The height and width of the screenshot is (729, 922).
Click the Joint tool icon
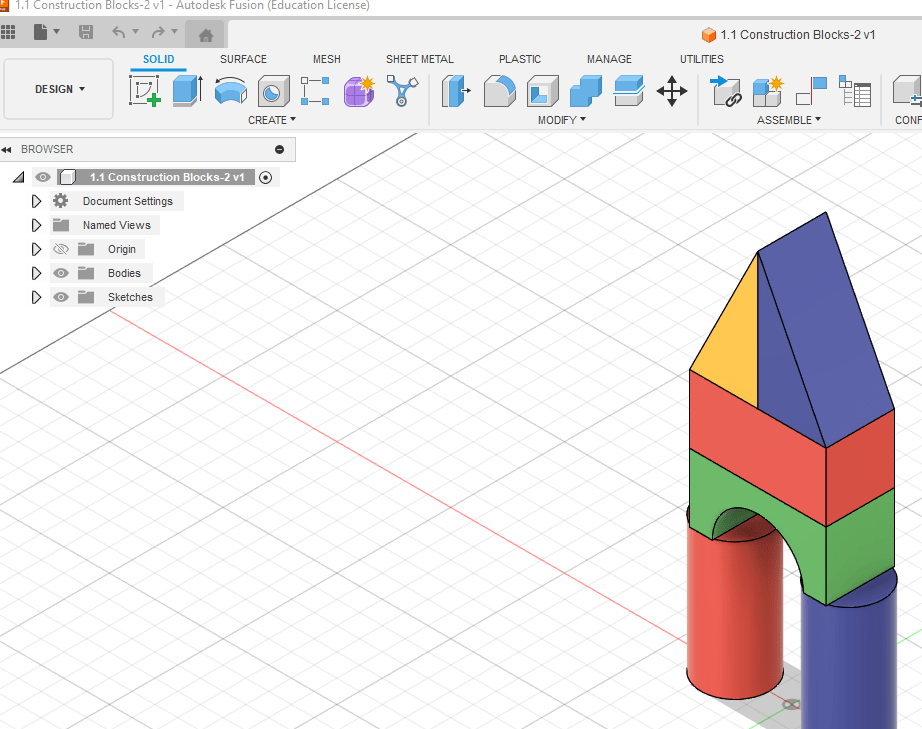(x=725, y=92)
